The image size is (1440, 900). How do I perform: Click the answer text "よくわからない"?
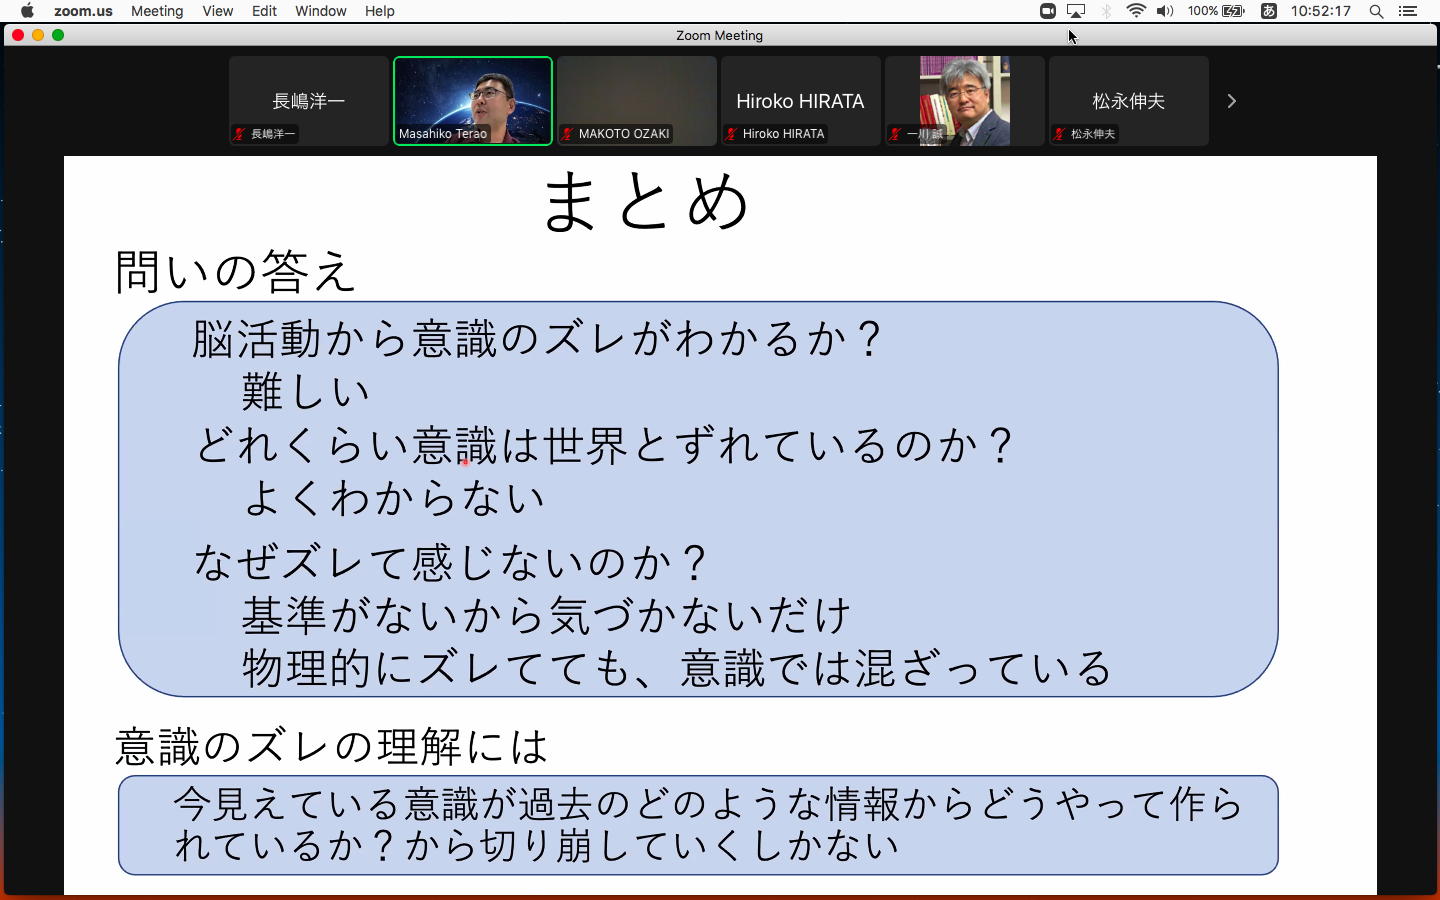coord(394,498)
